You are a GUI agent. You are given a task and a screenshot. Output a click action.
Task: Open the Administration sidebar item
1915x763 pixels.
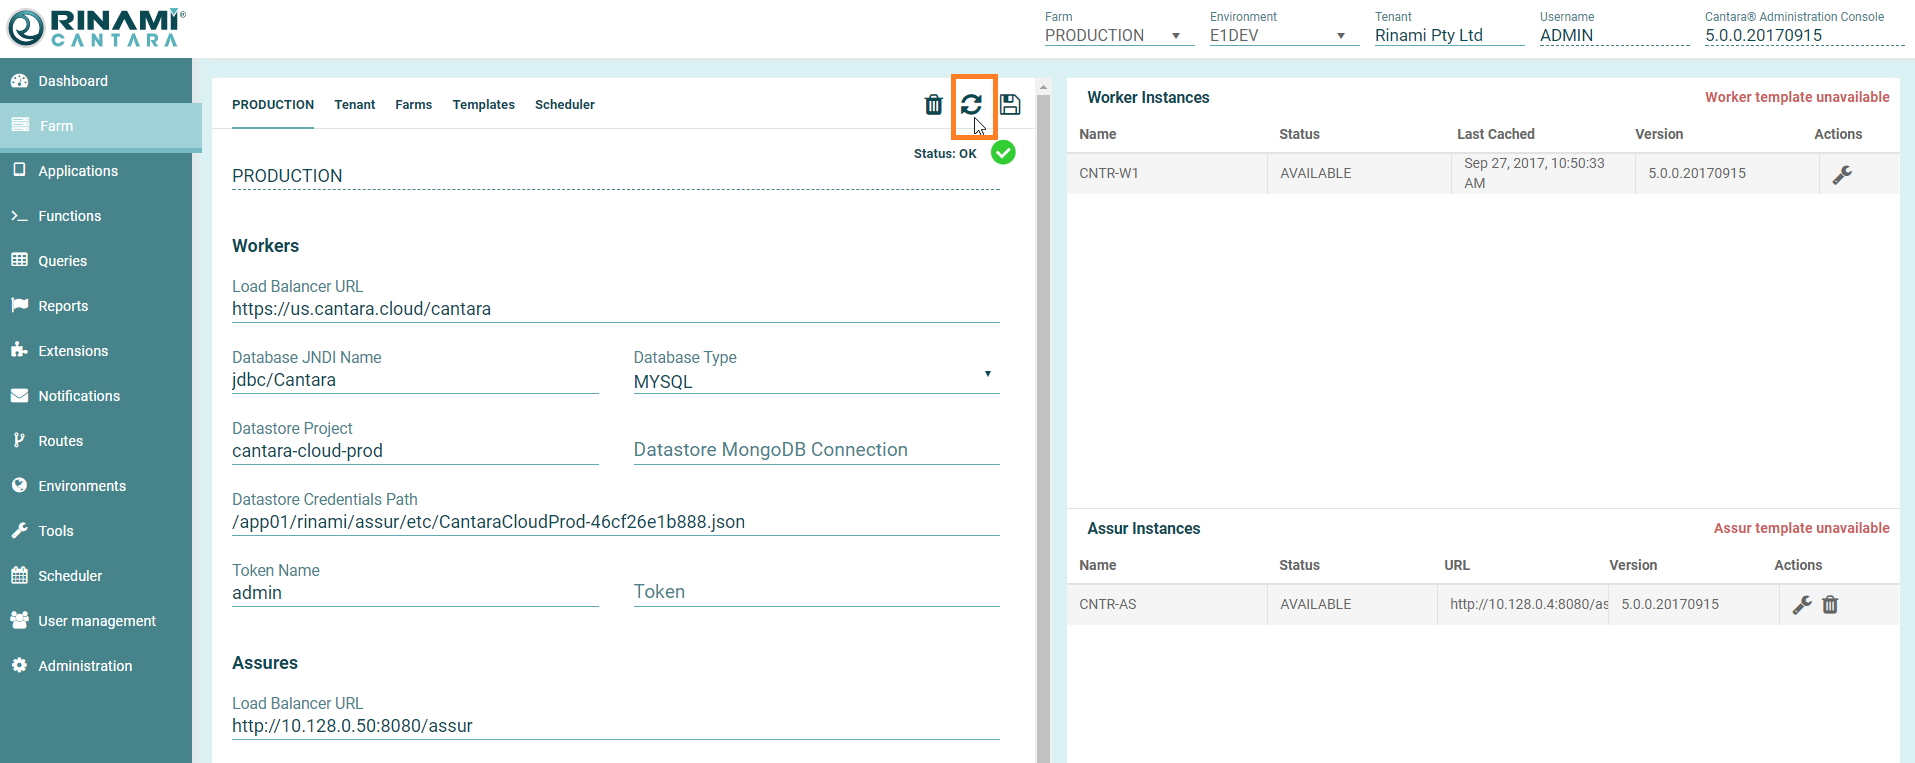click(x=85, y=666)
